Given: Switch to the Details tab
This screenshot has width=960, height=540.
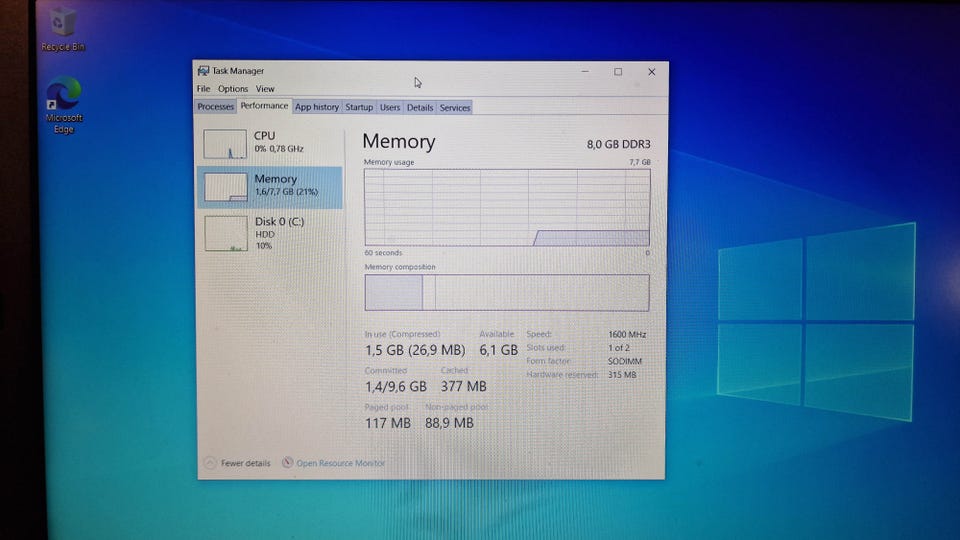Looking at the screenshot, I should (419, 107).
